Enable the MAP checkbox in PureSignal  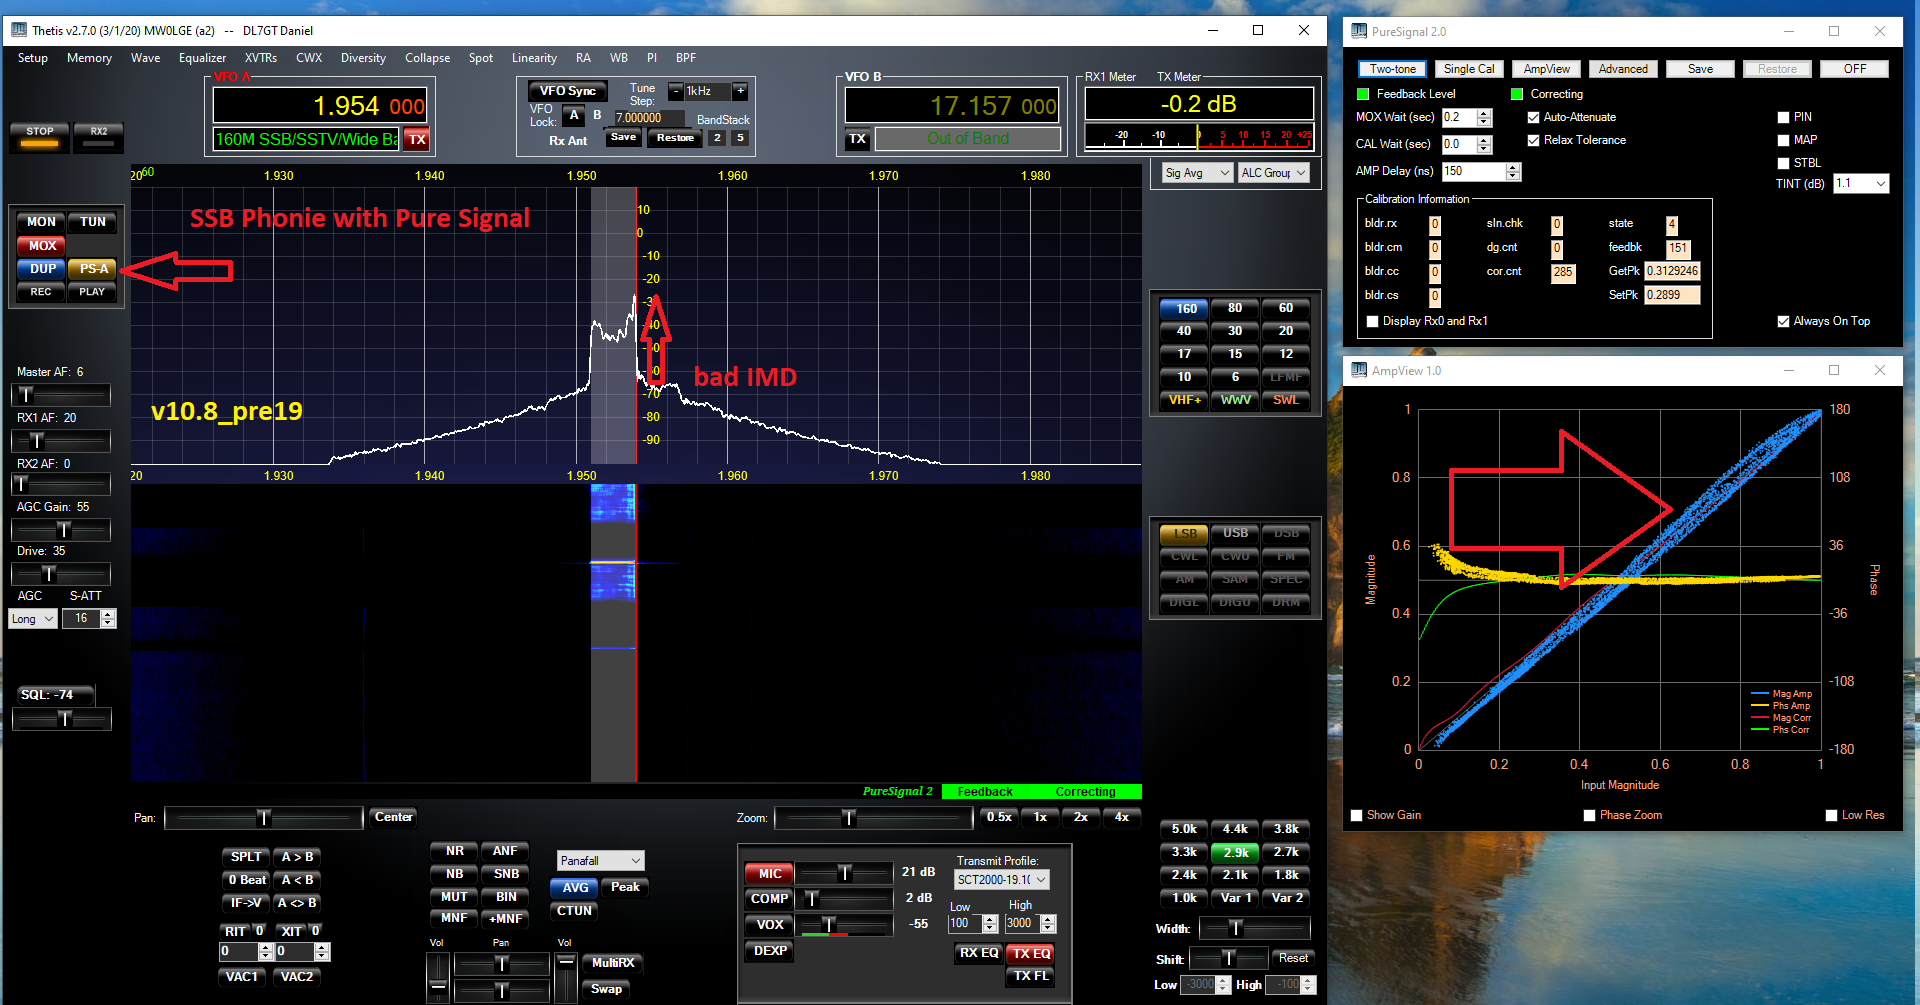(x=1783, y=141)
